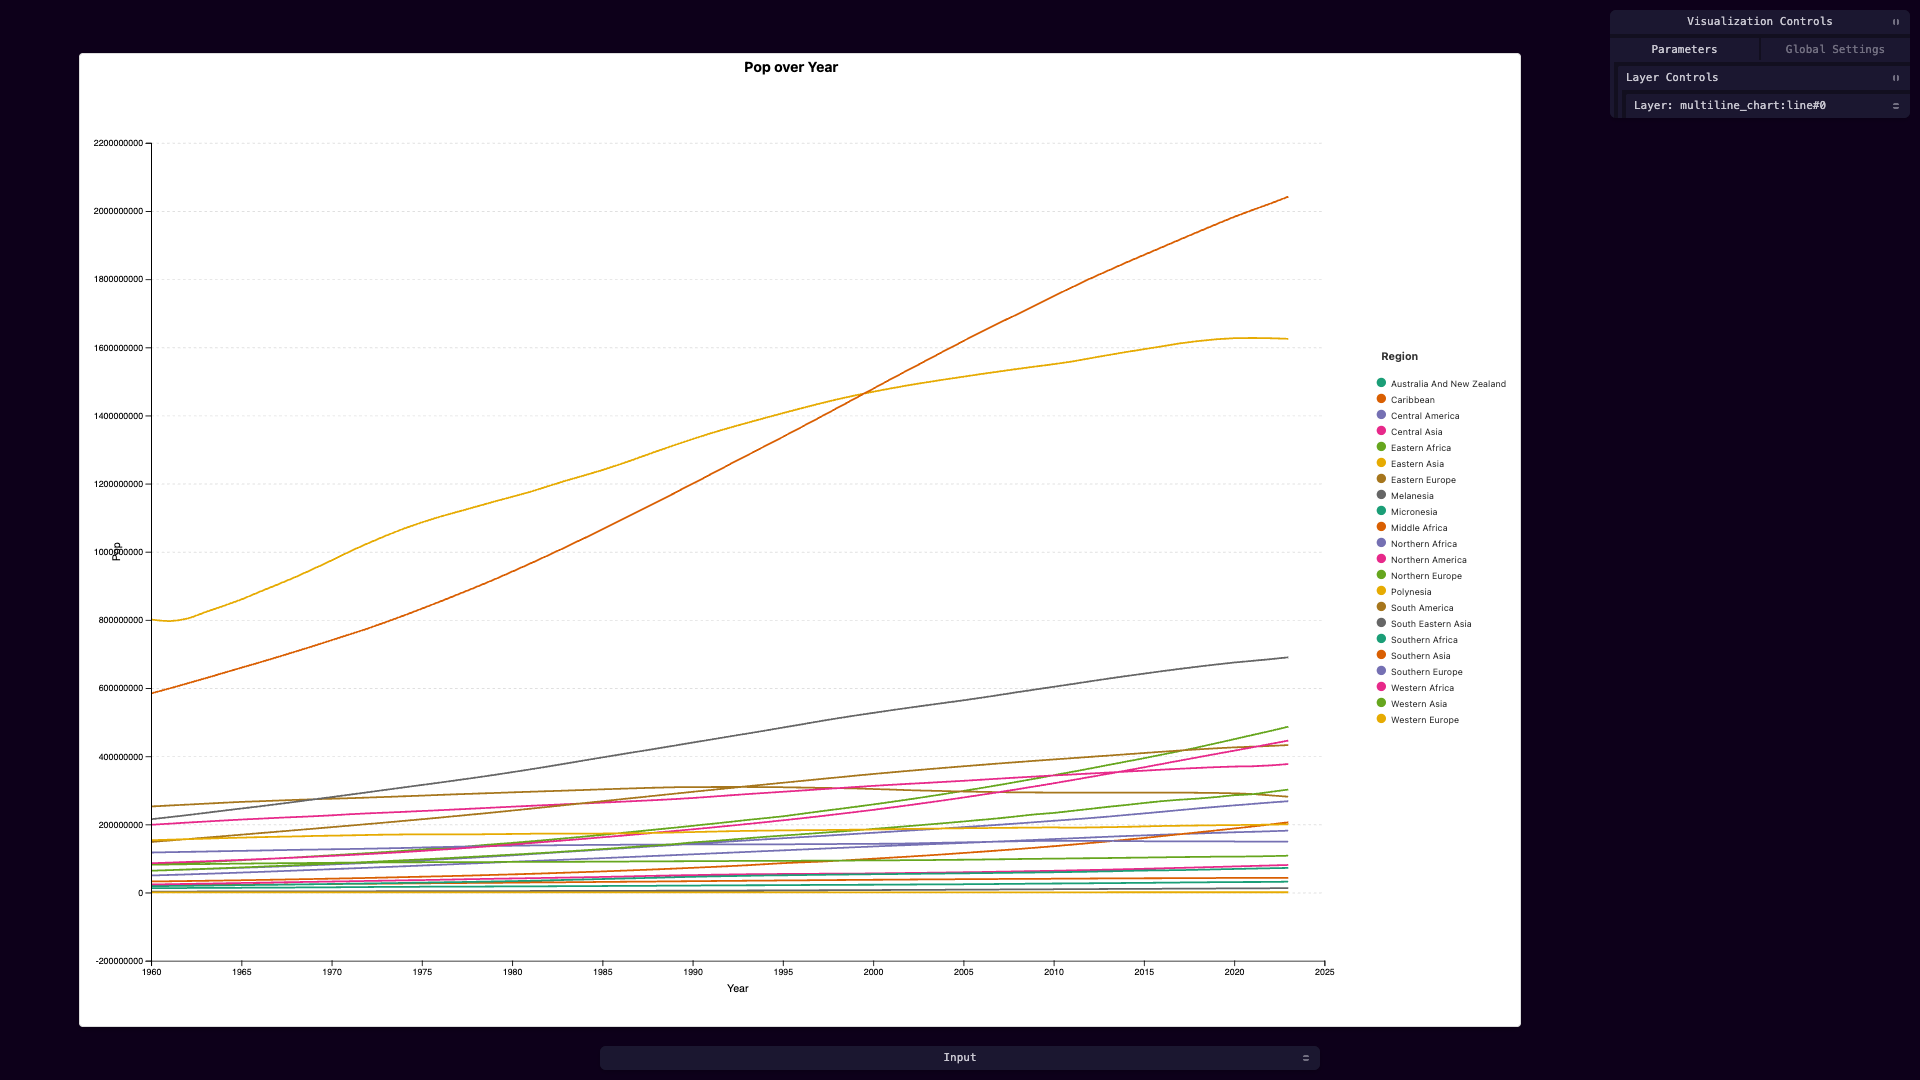
Task: Select the Middle Africa legend entry
Action: pyautogui.click(x=1412, y=528)
